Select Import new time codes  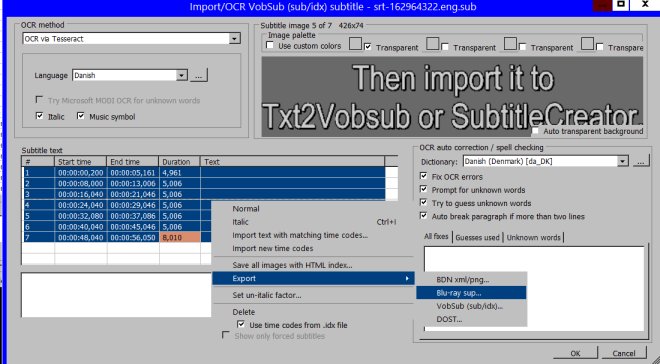click(x=273, y=248)
